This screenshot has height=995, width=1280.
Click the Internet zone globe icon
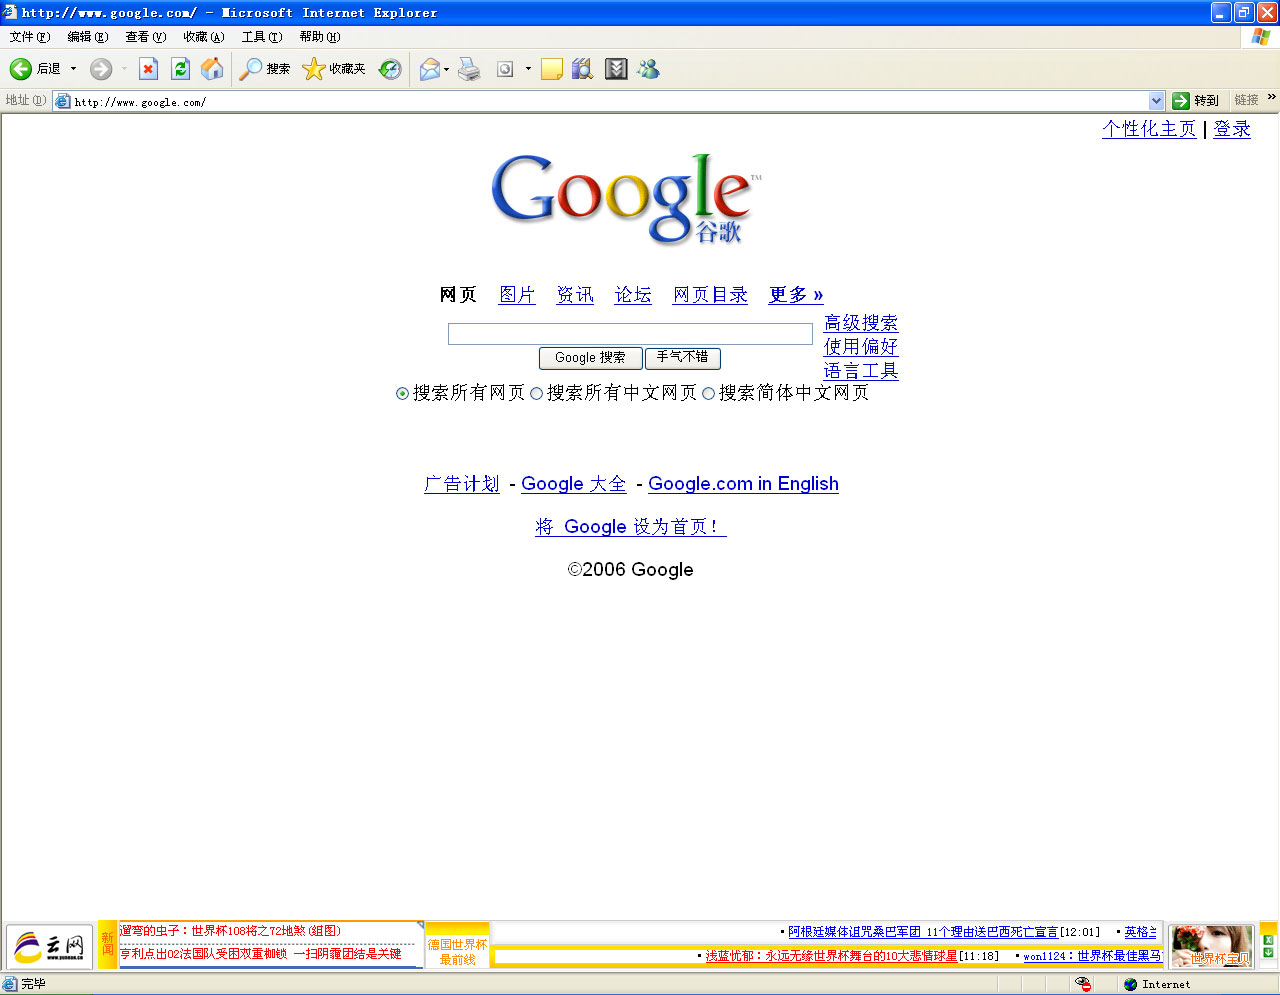tap(1130, 985)
